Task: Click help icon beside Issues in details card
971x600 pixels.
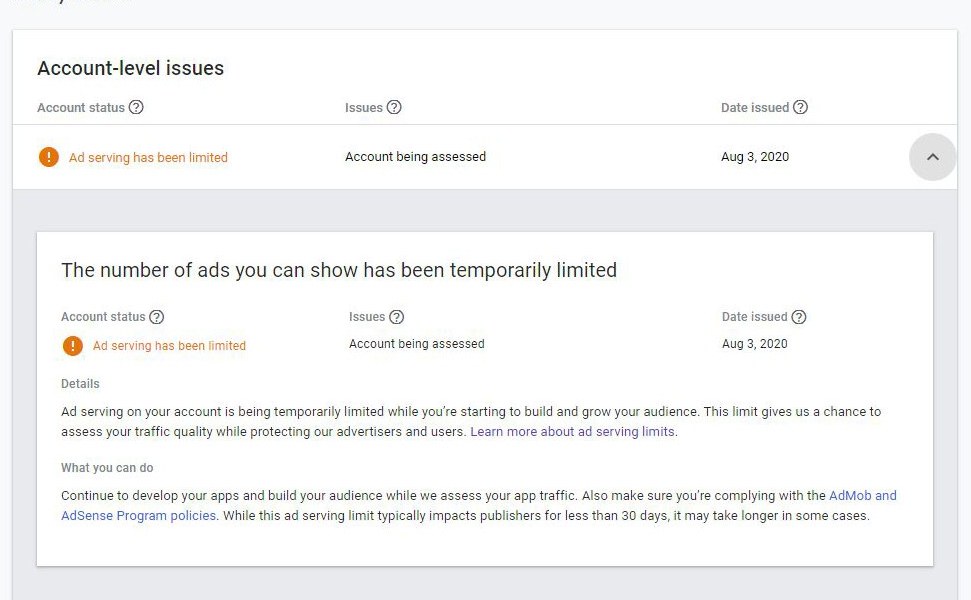Action: point(396,317)
